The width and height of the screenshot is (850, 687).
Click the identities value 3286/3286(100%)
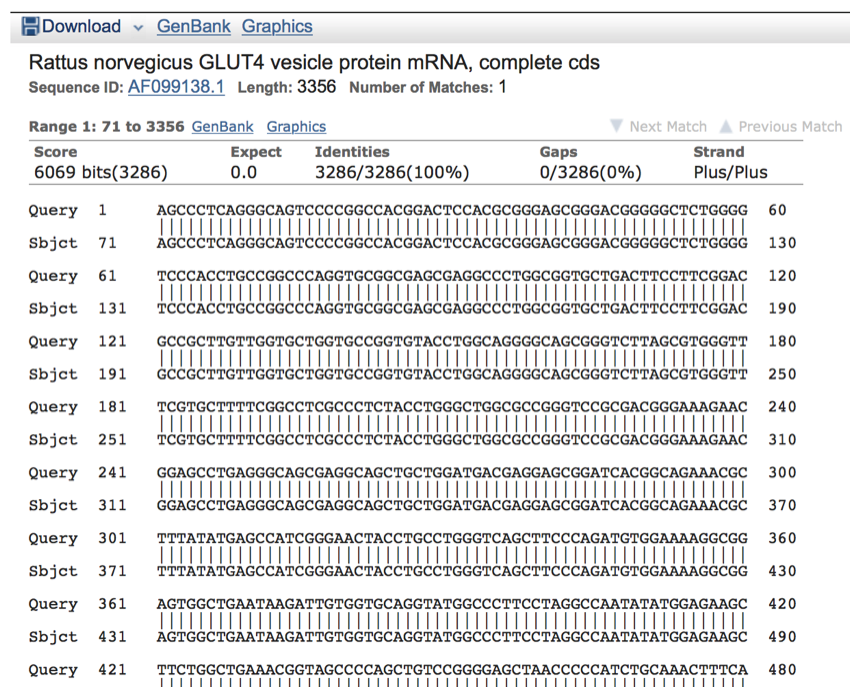tap(392, 172)
